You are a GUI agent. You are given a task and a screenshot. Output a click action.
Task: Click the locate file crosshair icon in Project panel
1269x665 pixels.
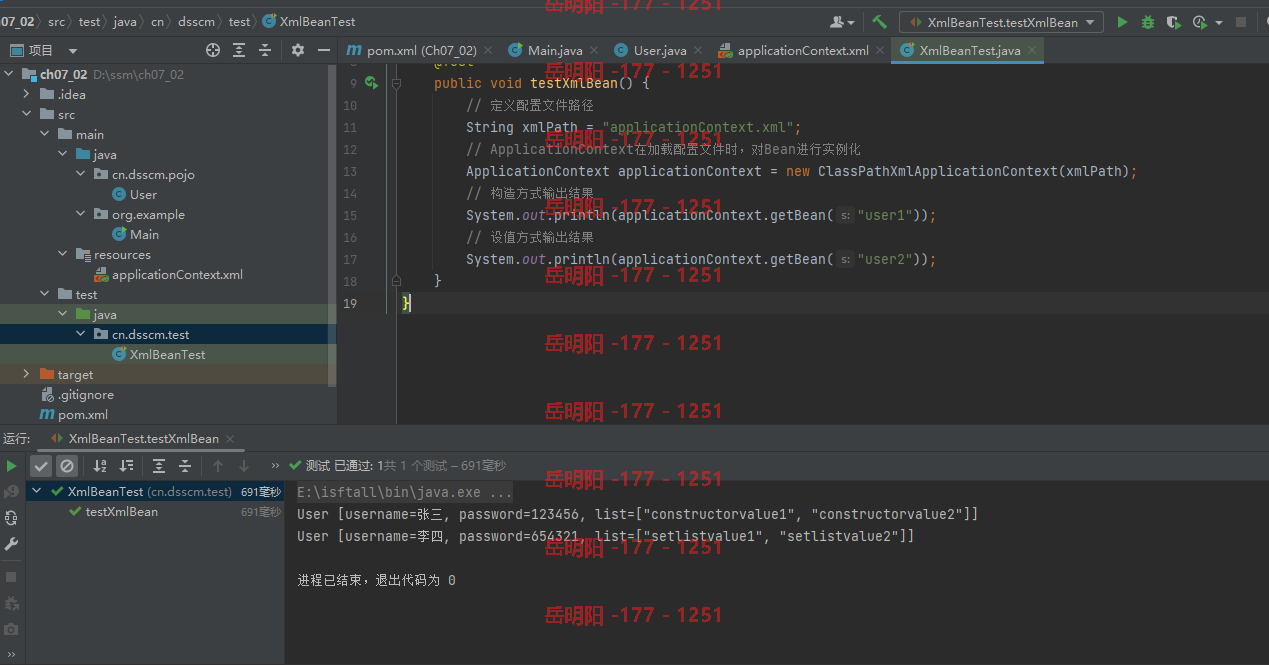coord(213,50)
